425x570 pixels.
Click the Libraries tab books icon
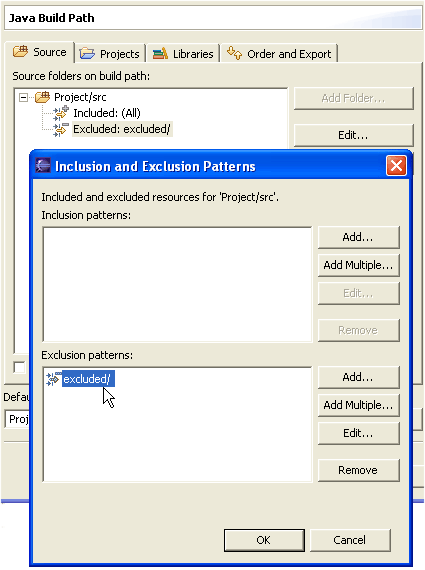click(x=160, y=54)
